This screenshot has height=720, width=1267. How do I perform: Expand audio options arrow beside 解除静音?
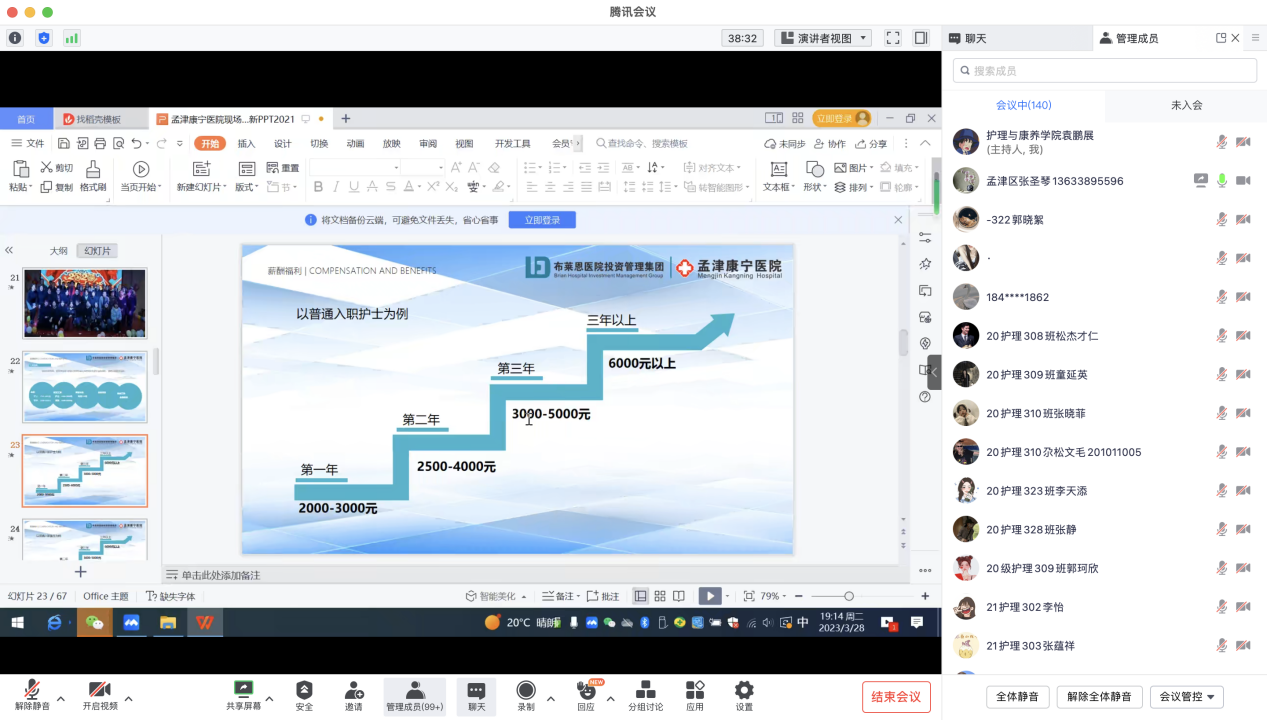(x=61, y=698)
